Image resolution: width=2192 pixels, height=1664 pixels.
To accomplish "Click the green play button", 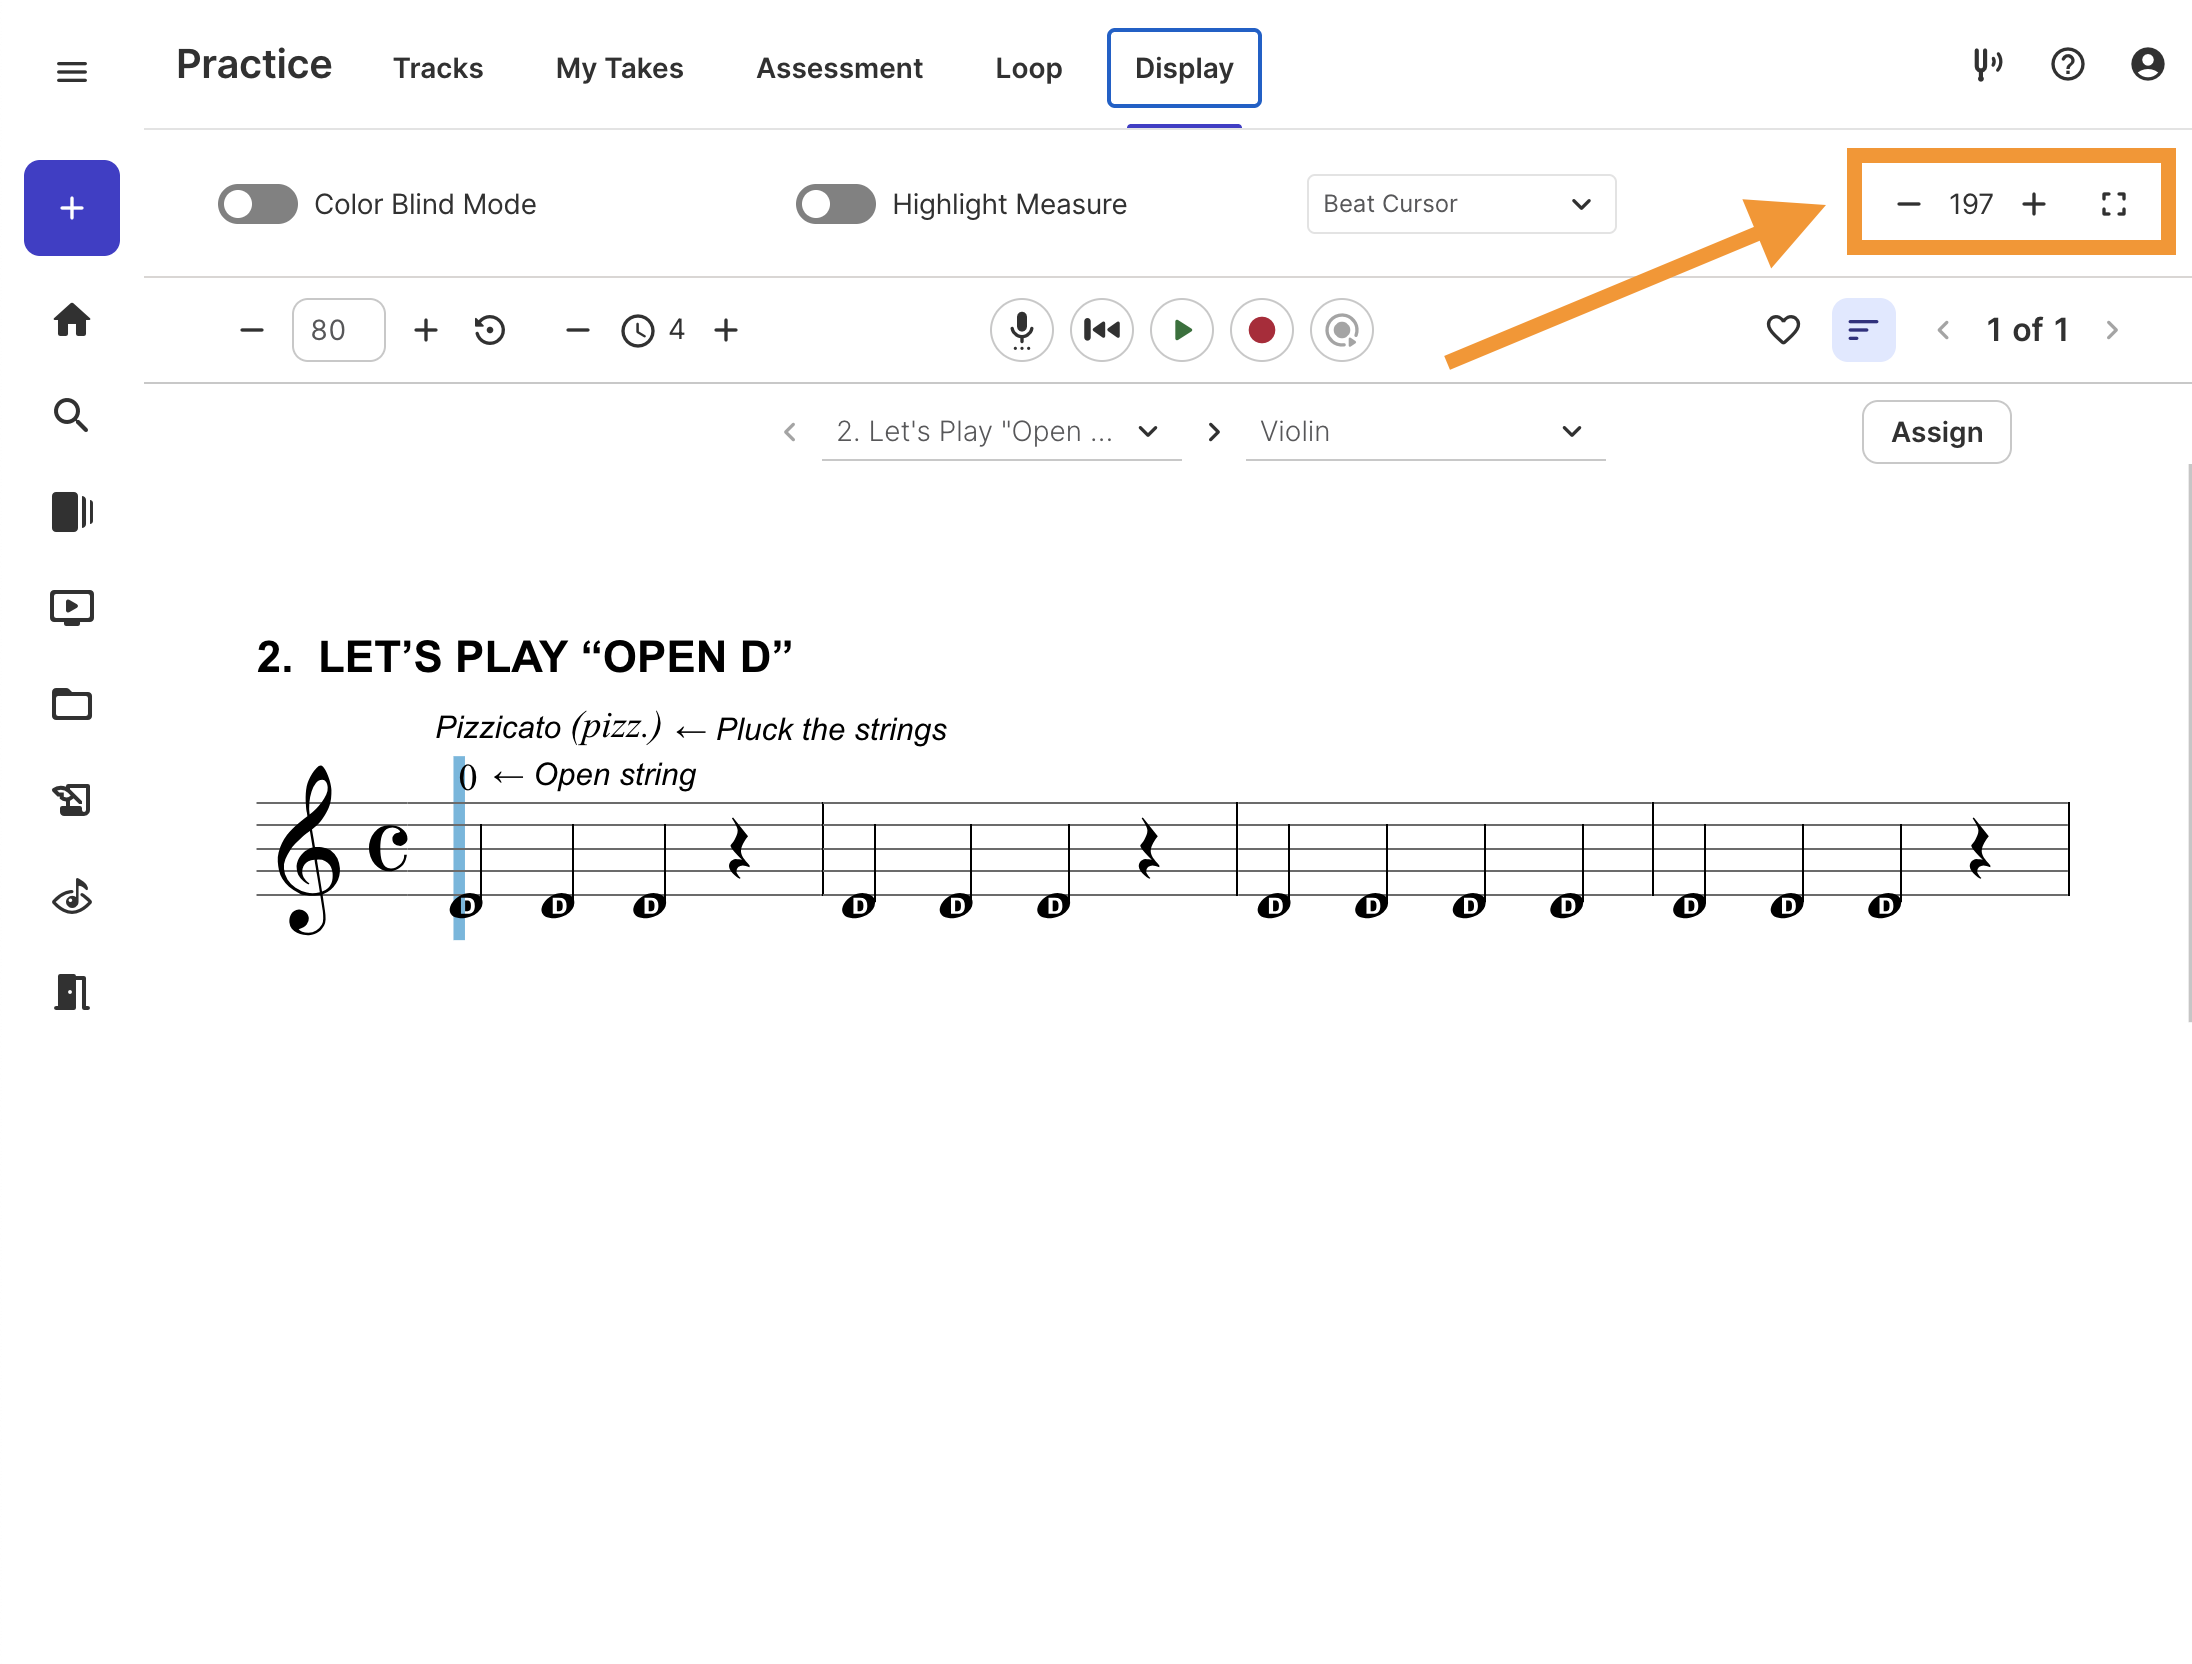I will (x=1182, y=330).
